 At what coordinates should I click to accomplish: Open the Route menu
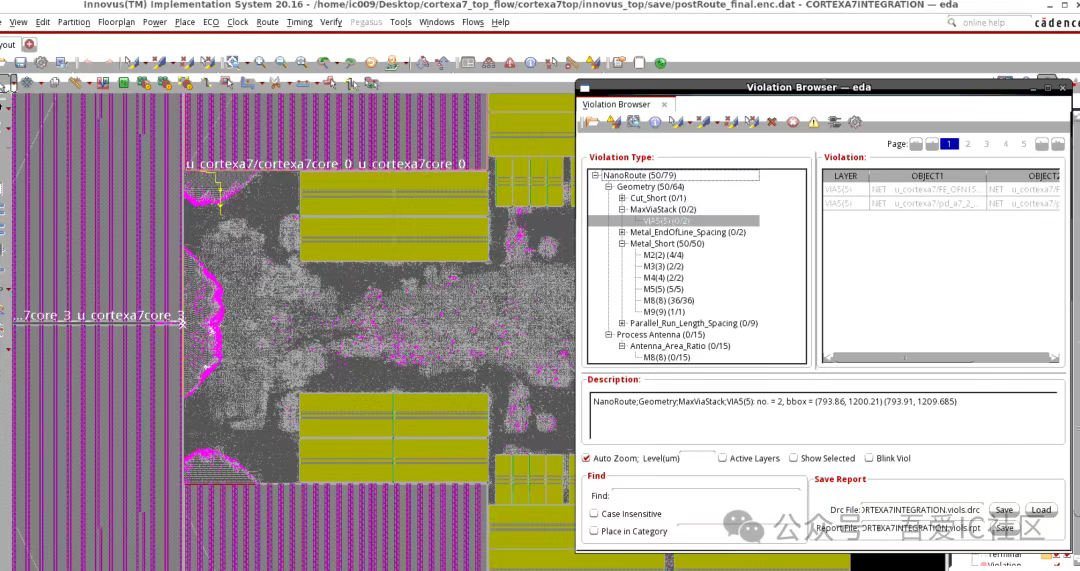[x=267, y=22]
